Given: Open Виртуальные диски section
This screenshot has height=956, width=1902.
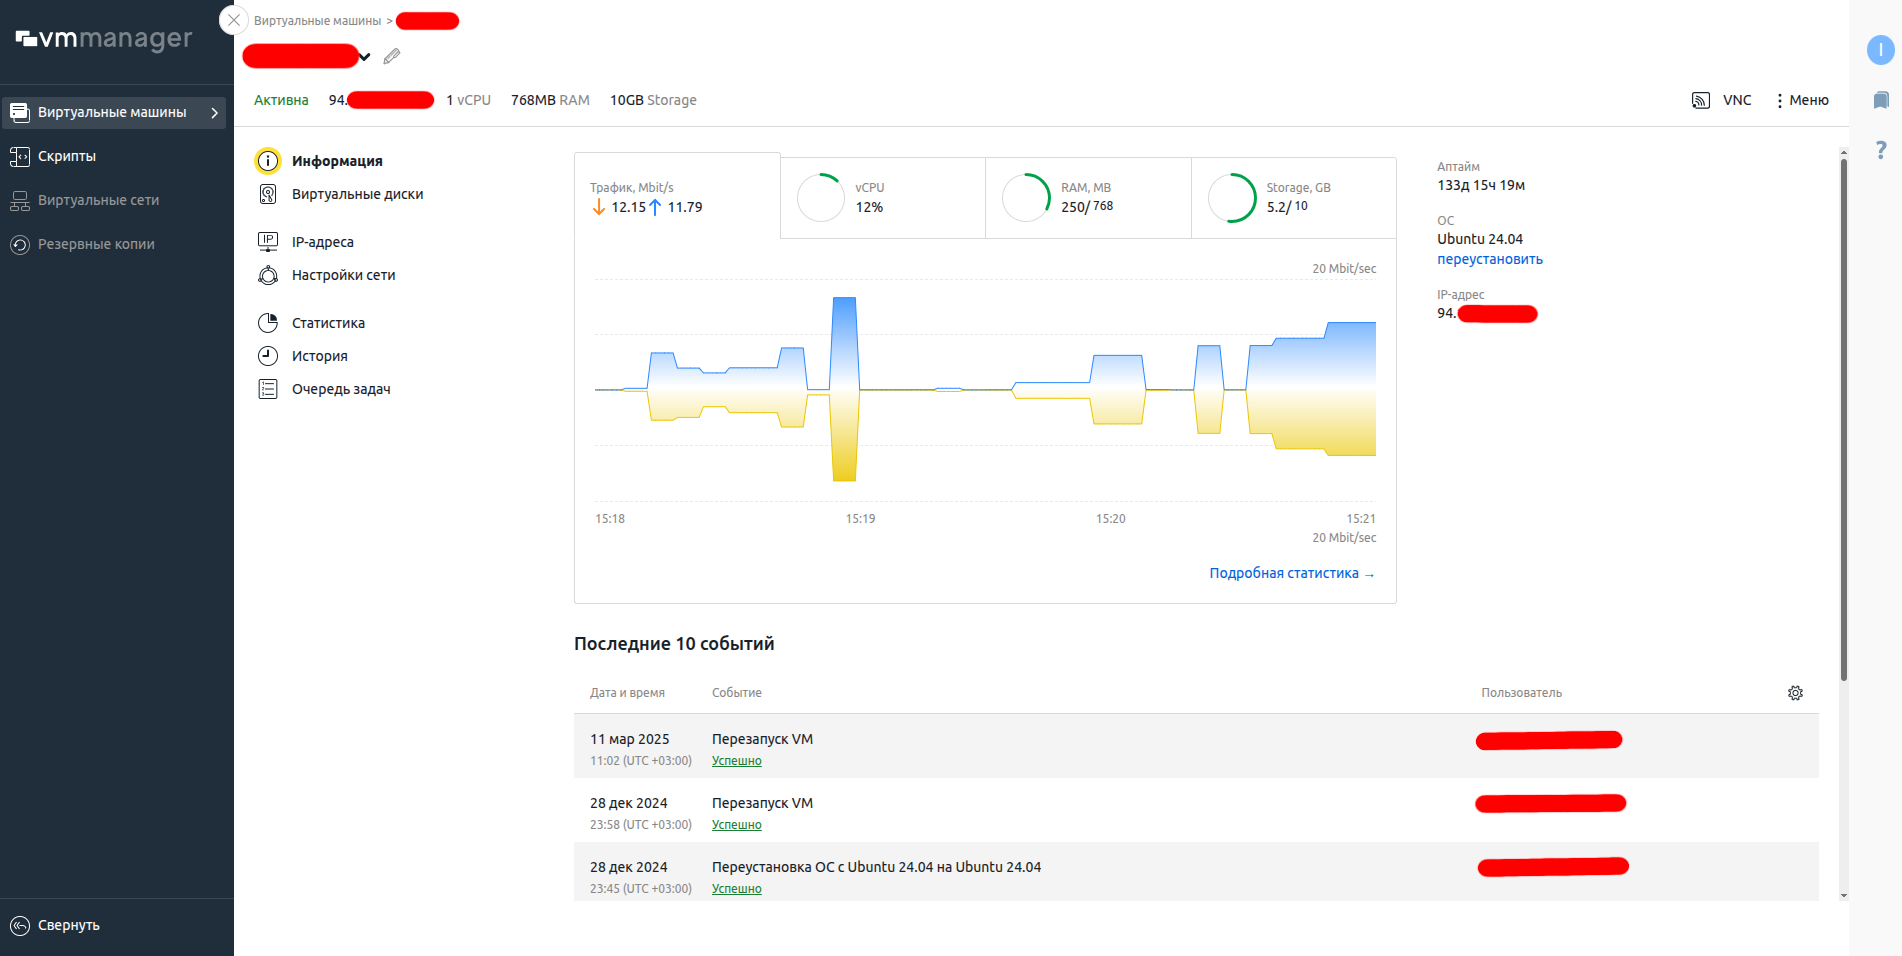Looking at the screenshot, I should (357, 194).
